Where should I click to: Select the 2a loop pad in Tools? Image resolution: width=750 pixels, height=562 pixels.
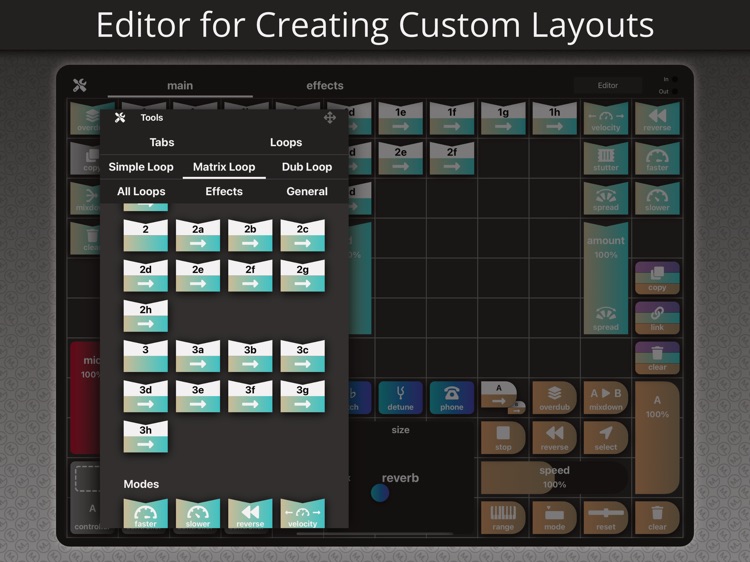click(x=198, y=235)
